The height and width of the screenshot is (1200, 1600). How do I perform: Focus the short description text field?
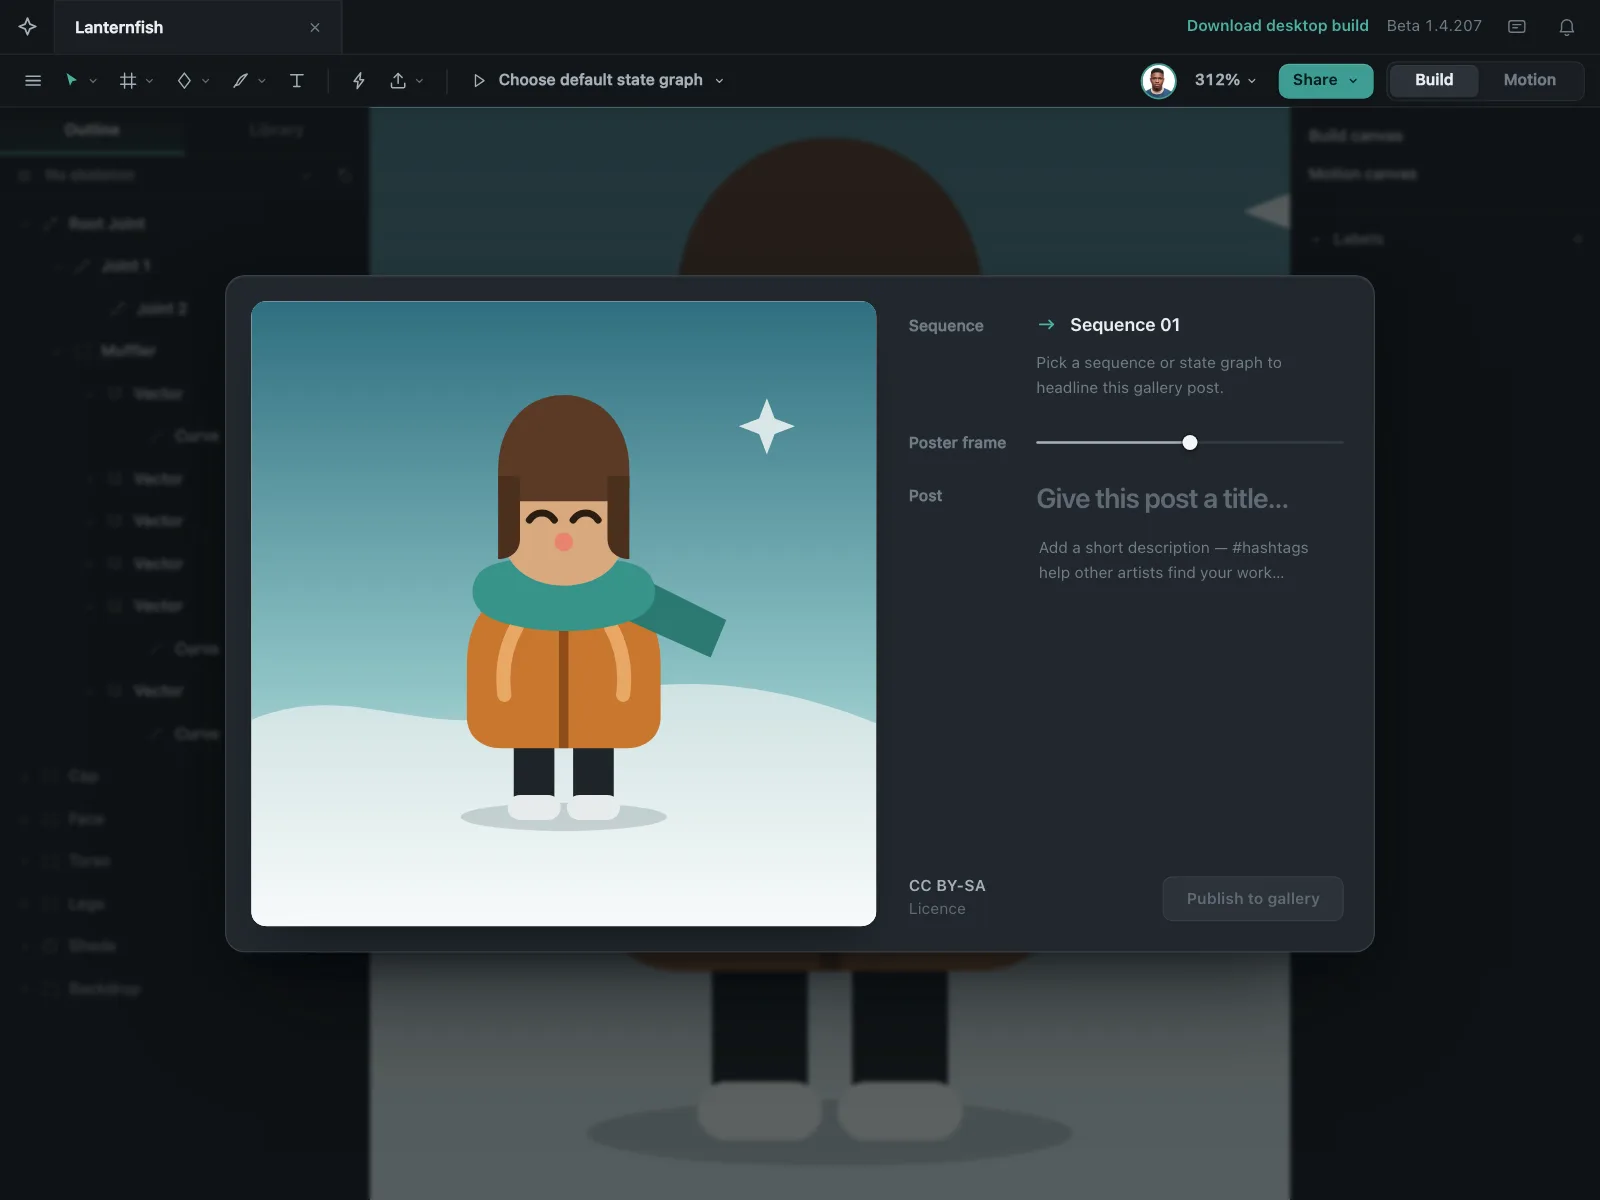click(1190, 560)
